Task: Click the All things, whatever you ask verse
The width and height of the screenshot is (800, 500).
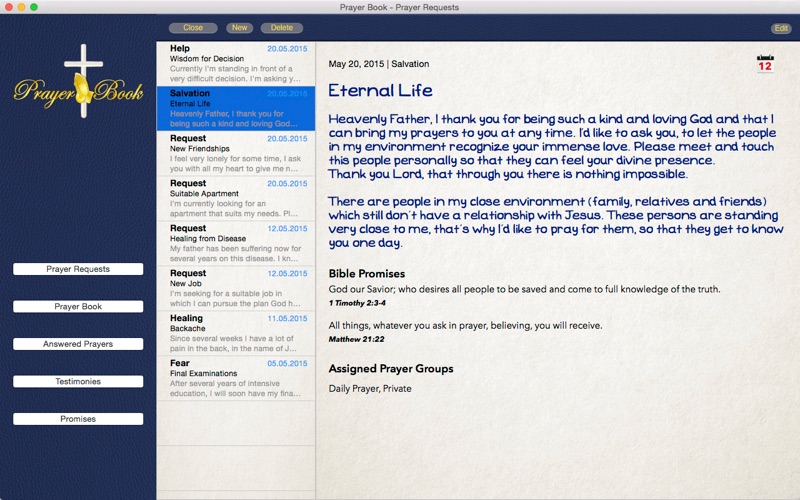Action: pos(465,326)
